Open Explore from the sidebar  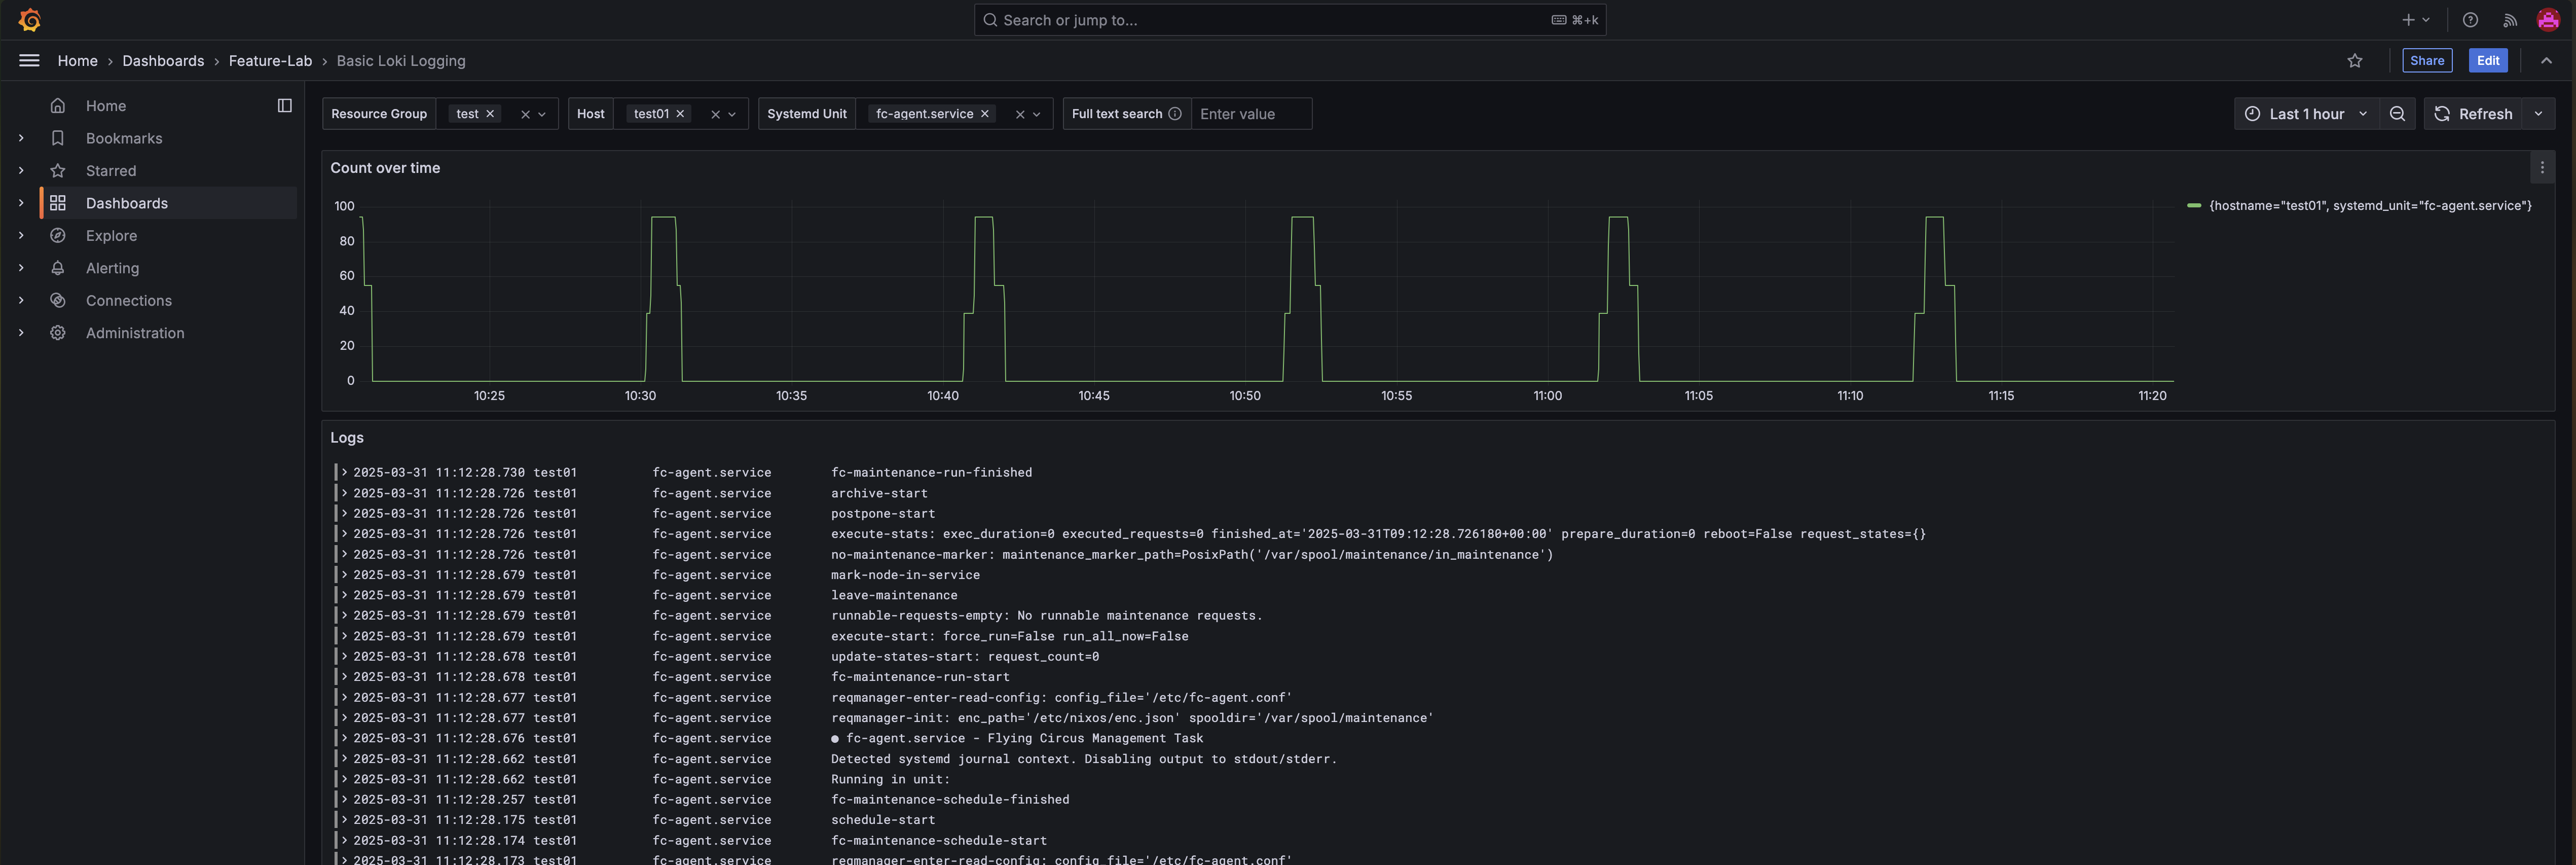pyautogui.click(x=111, y=236)
